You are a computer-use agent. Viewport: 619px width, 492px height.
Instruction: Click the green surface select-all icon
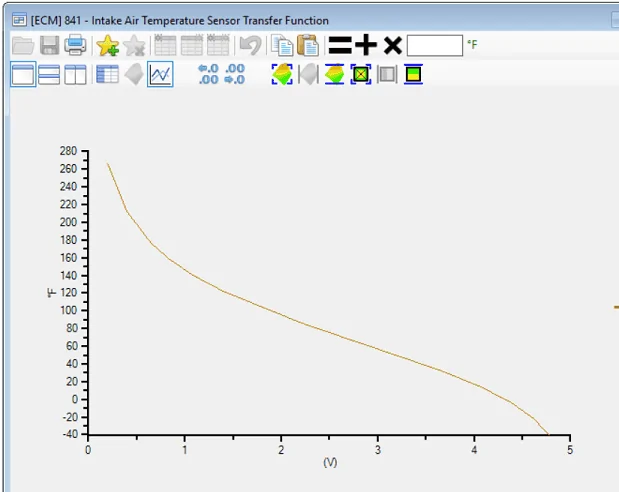(x=282, y=74)
